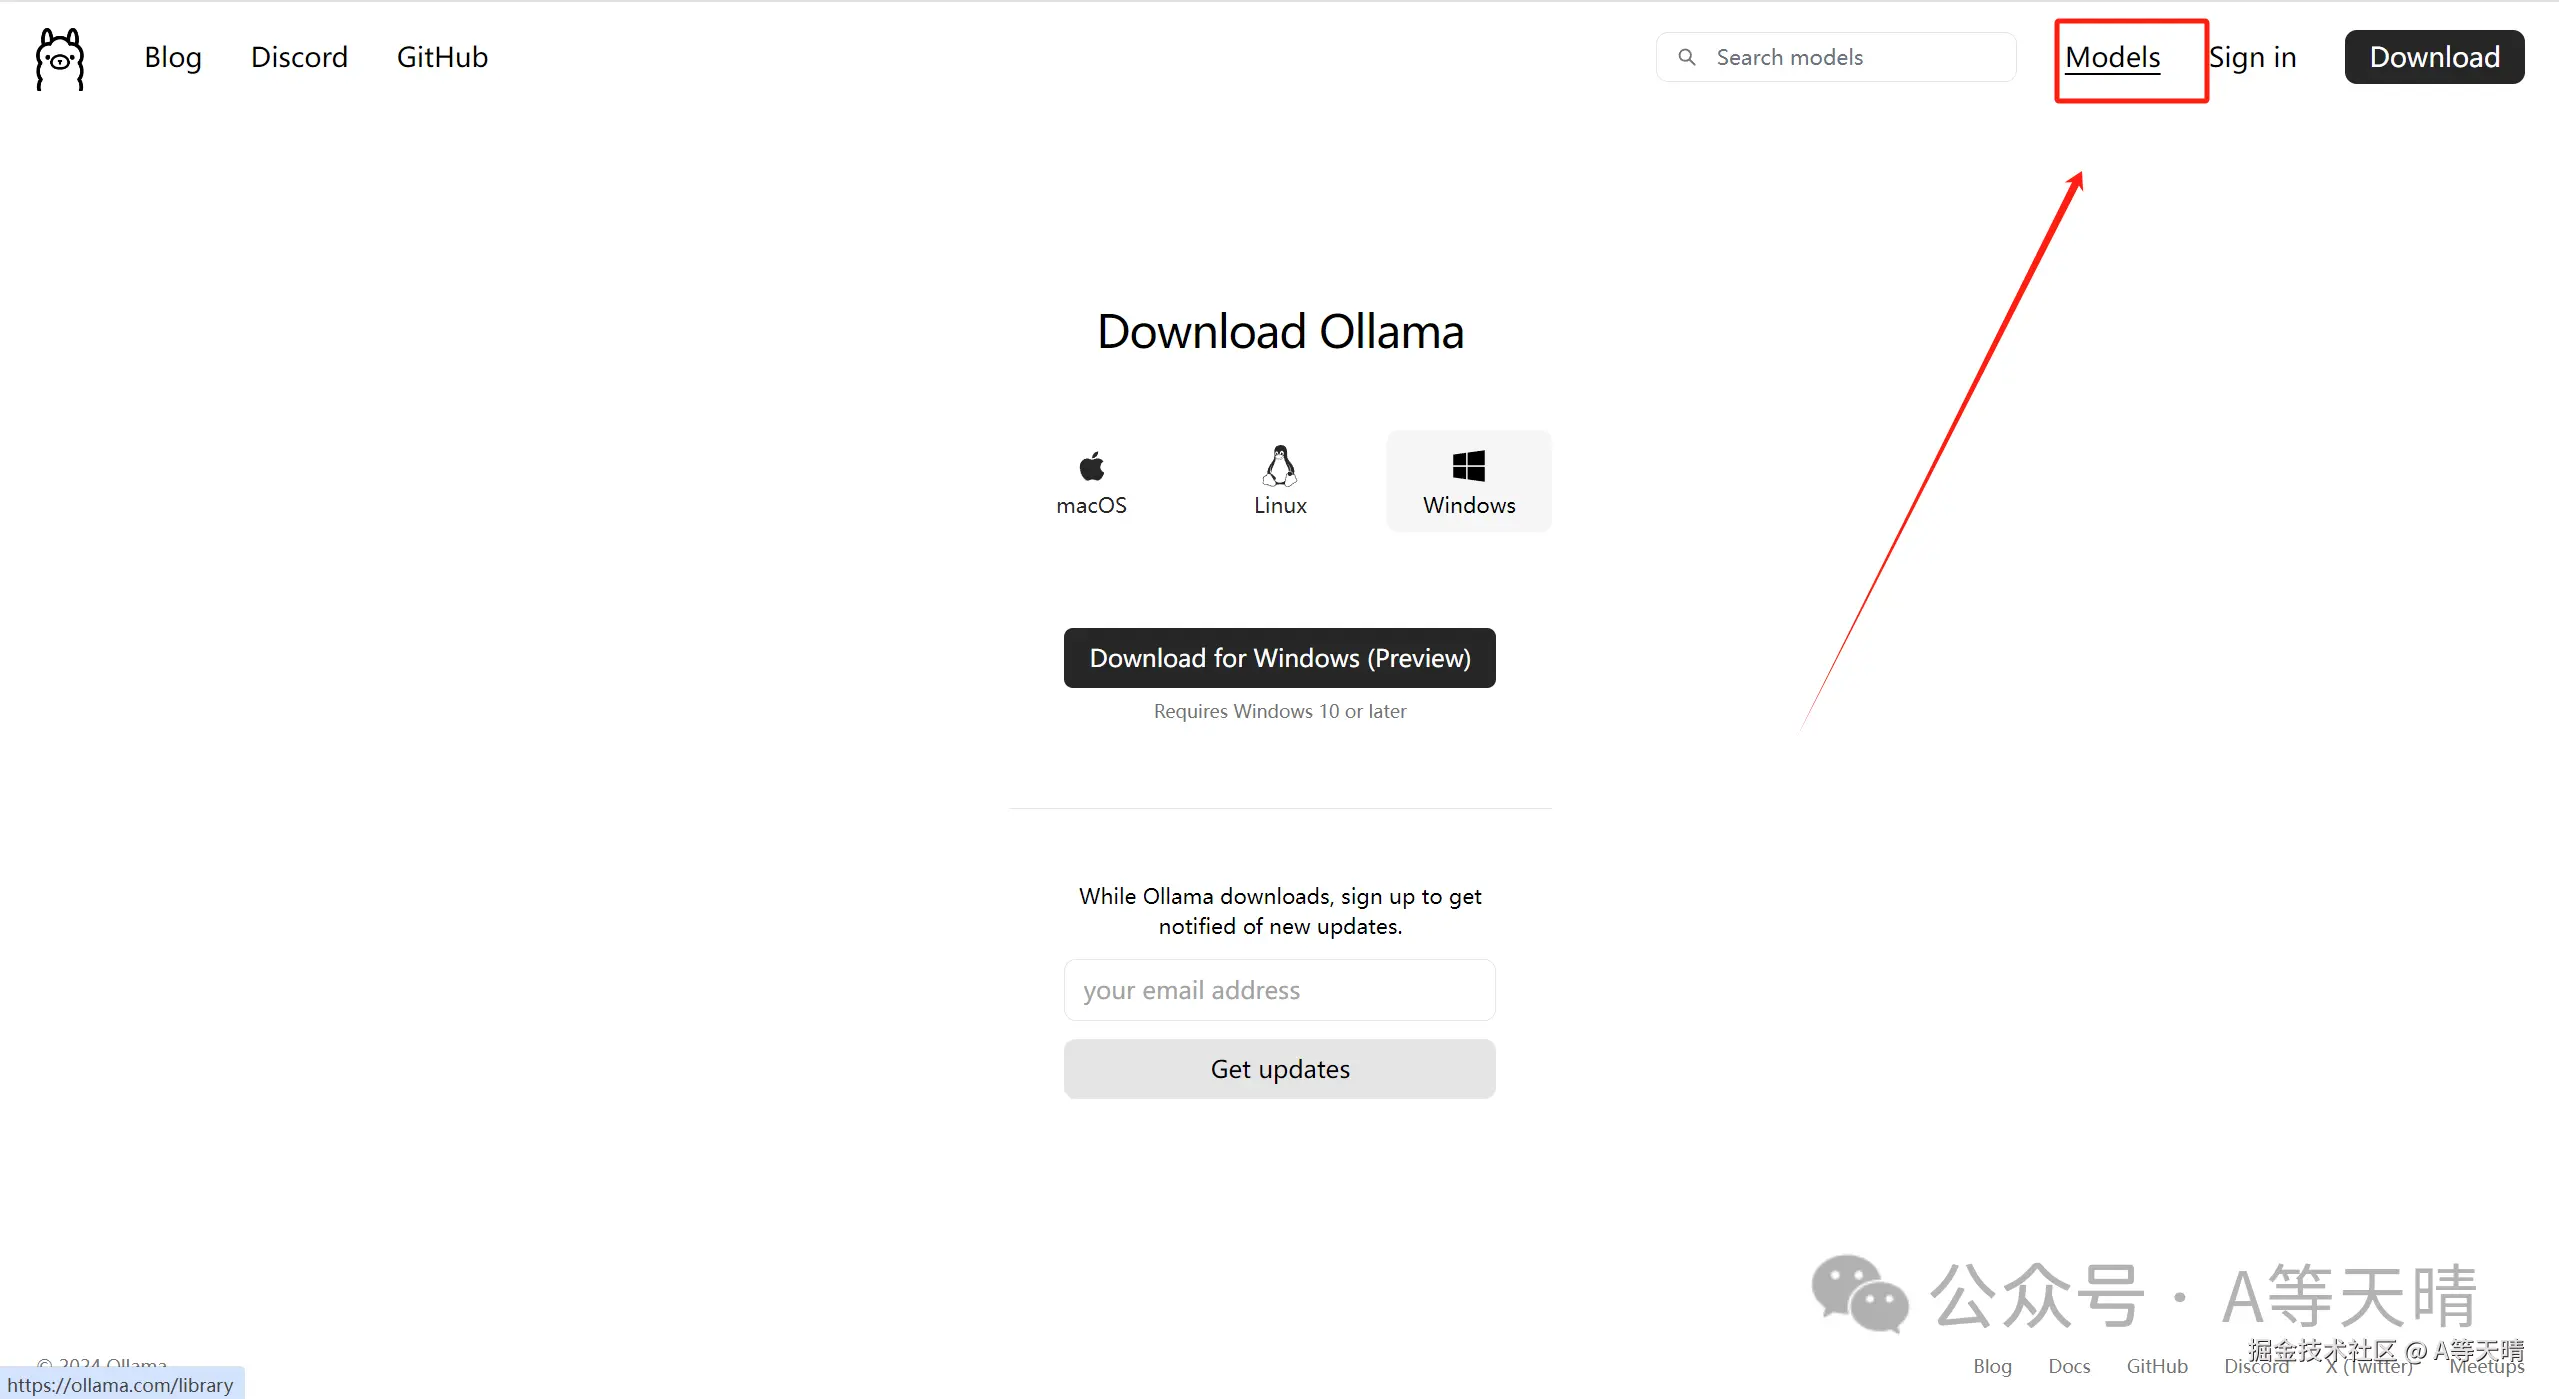Open the Sign in page
The image size is (2559, 1399).
tap(2252, 57)
